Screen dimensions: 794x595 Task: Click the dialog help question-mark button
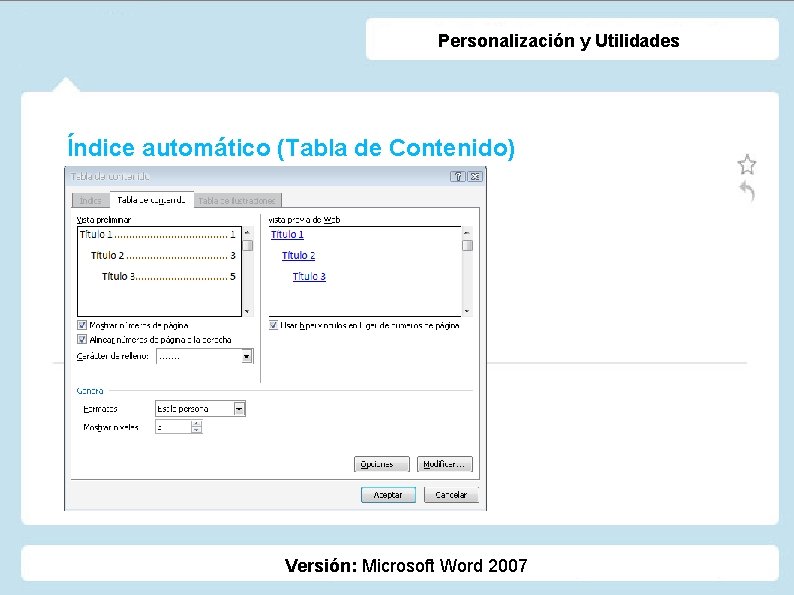click(x=457, y=176)
